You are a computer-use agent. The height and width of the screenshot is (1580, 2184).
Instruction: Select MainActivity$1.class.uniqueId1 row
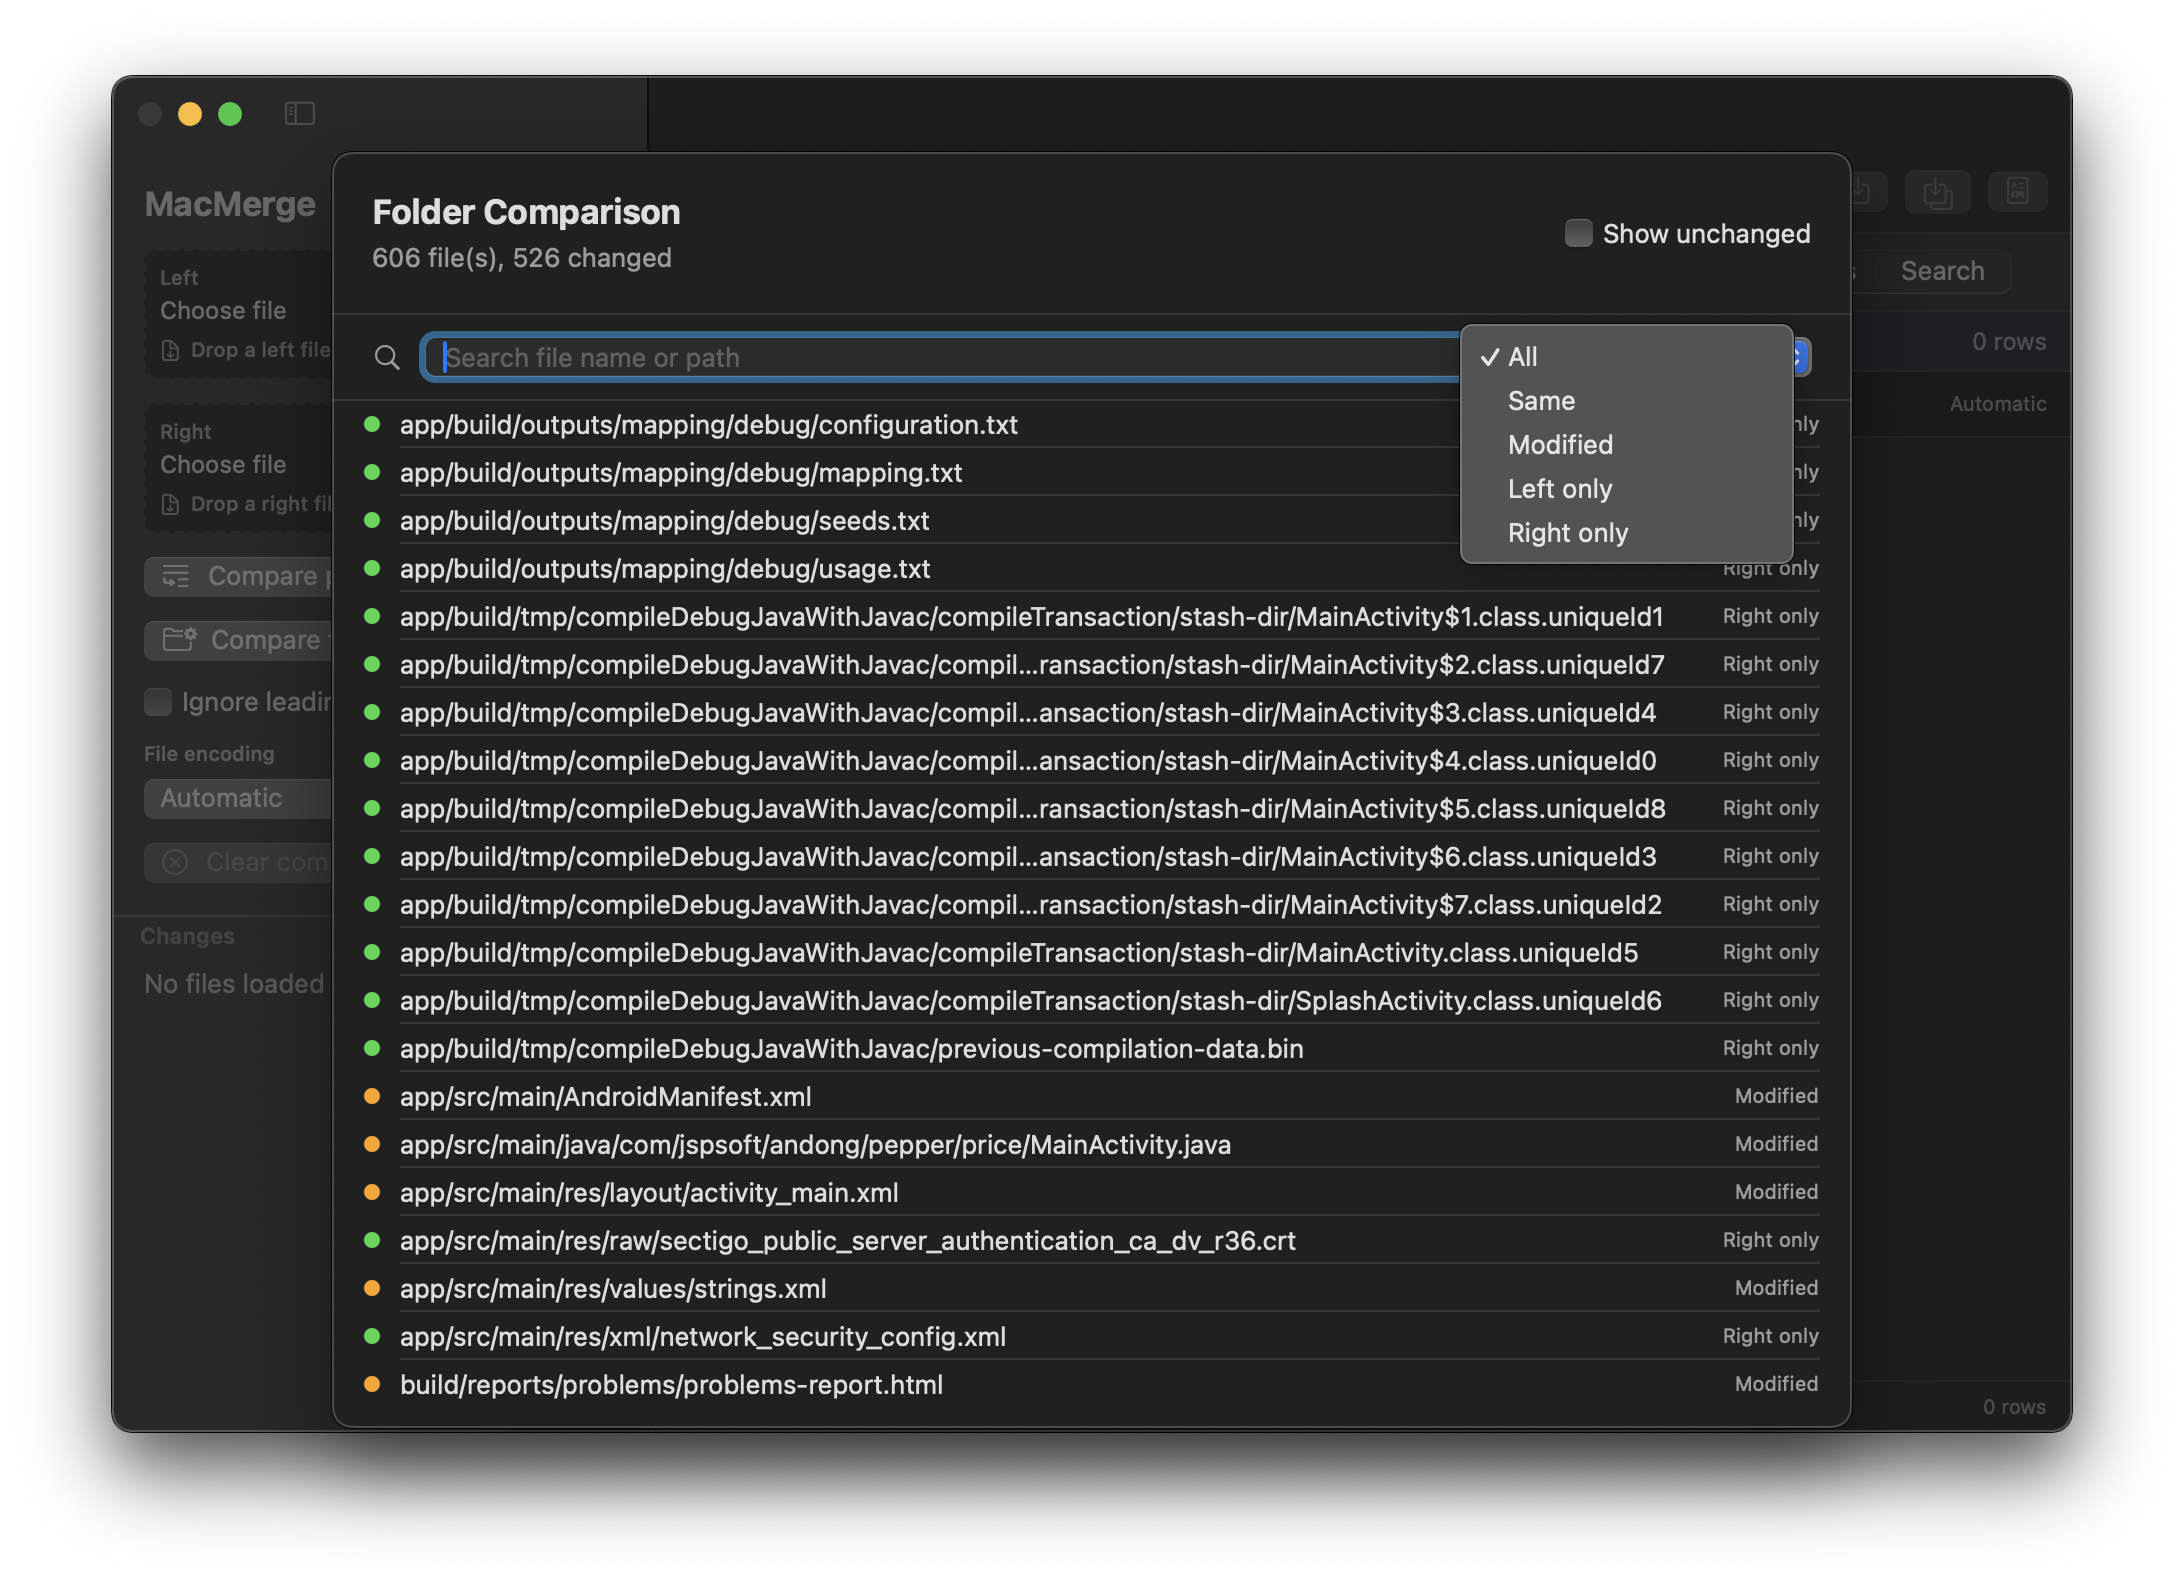(x=1091, y=616)
